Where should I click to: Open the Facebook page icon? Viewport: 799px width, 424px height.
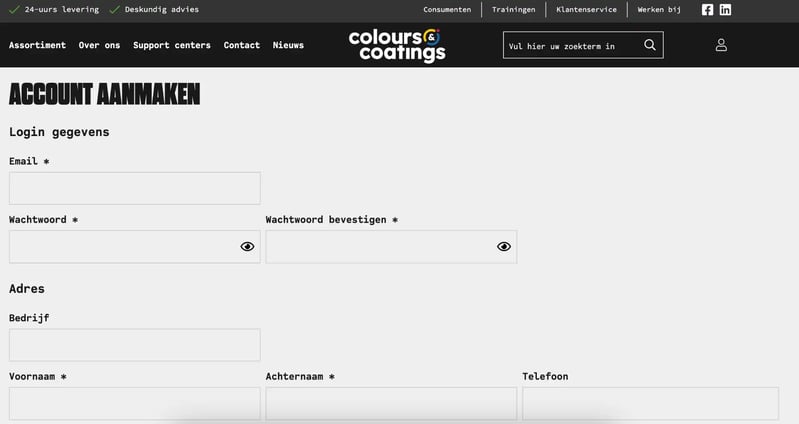tap(707, 10)
